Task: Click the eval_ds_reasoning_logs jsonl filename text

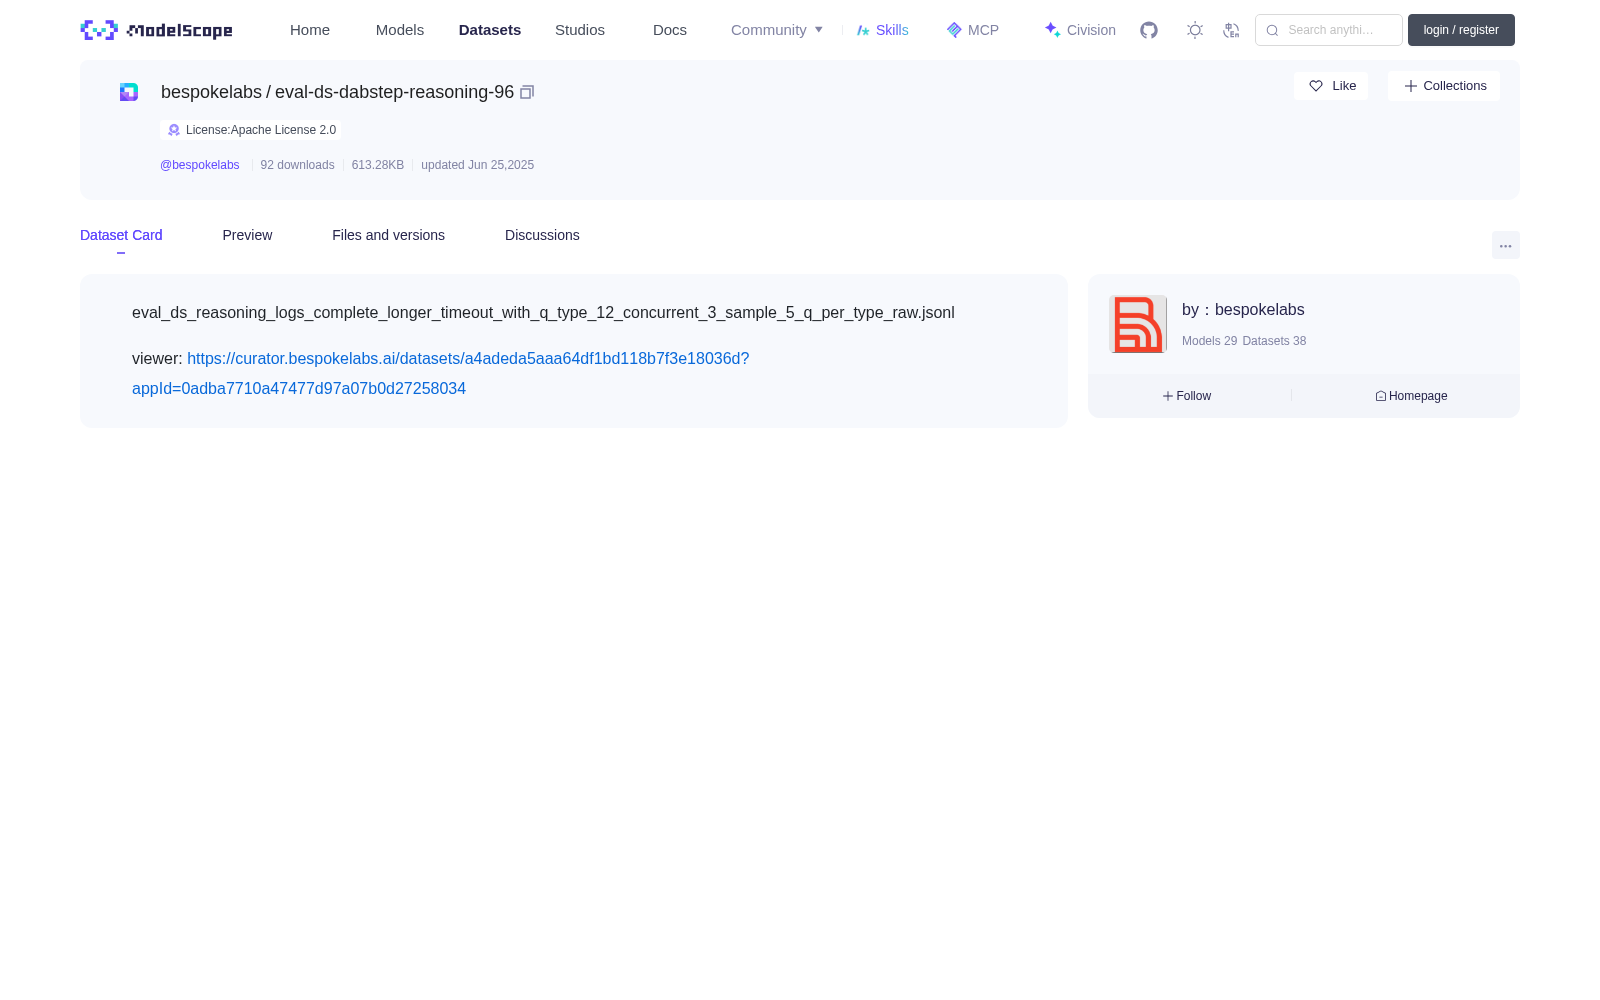Action: (543, 313)
